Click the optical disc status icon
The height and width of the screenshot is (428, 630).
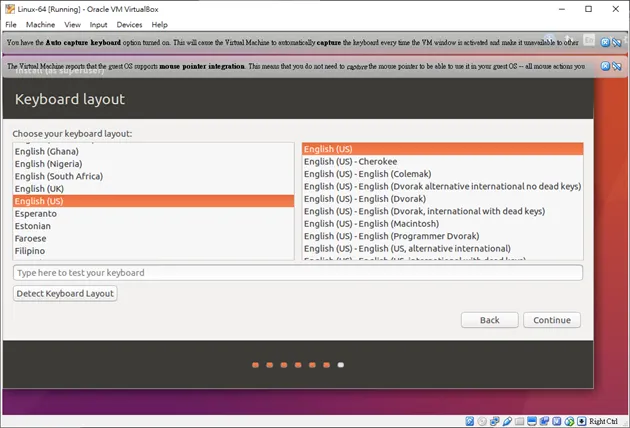tap(482, 421)
